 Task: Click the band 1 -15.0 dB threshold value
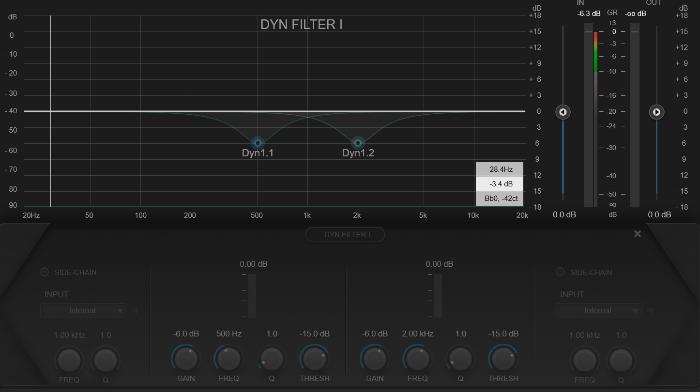[x=314, y=334]
